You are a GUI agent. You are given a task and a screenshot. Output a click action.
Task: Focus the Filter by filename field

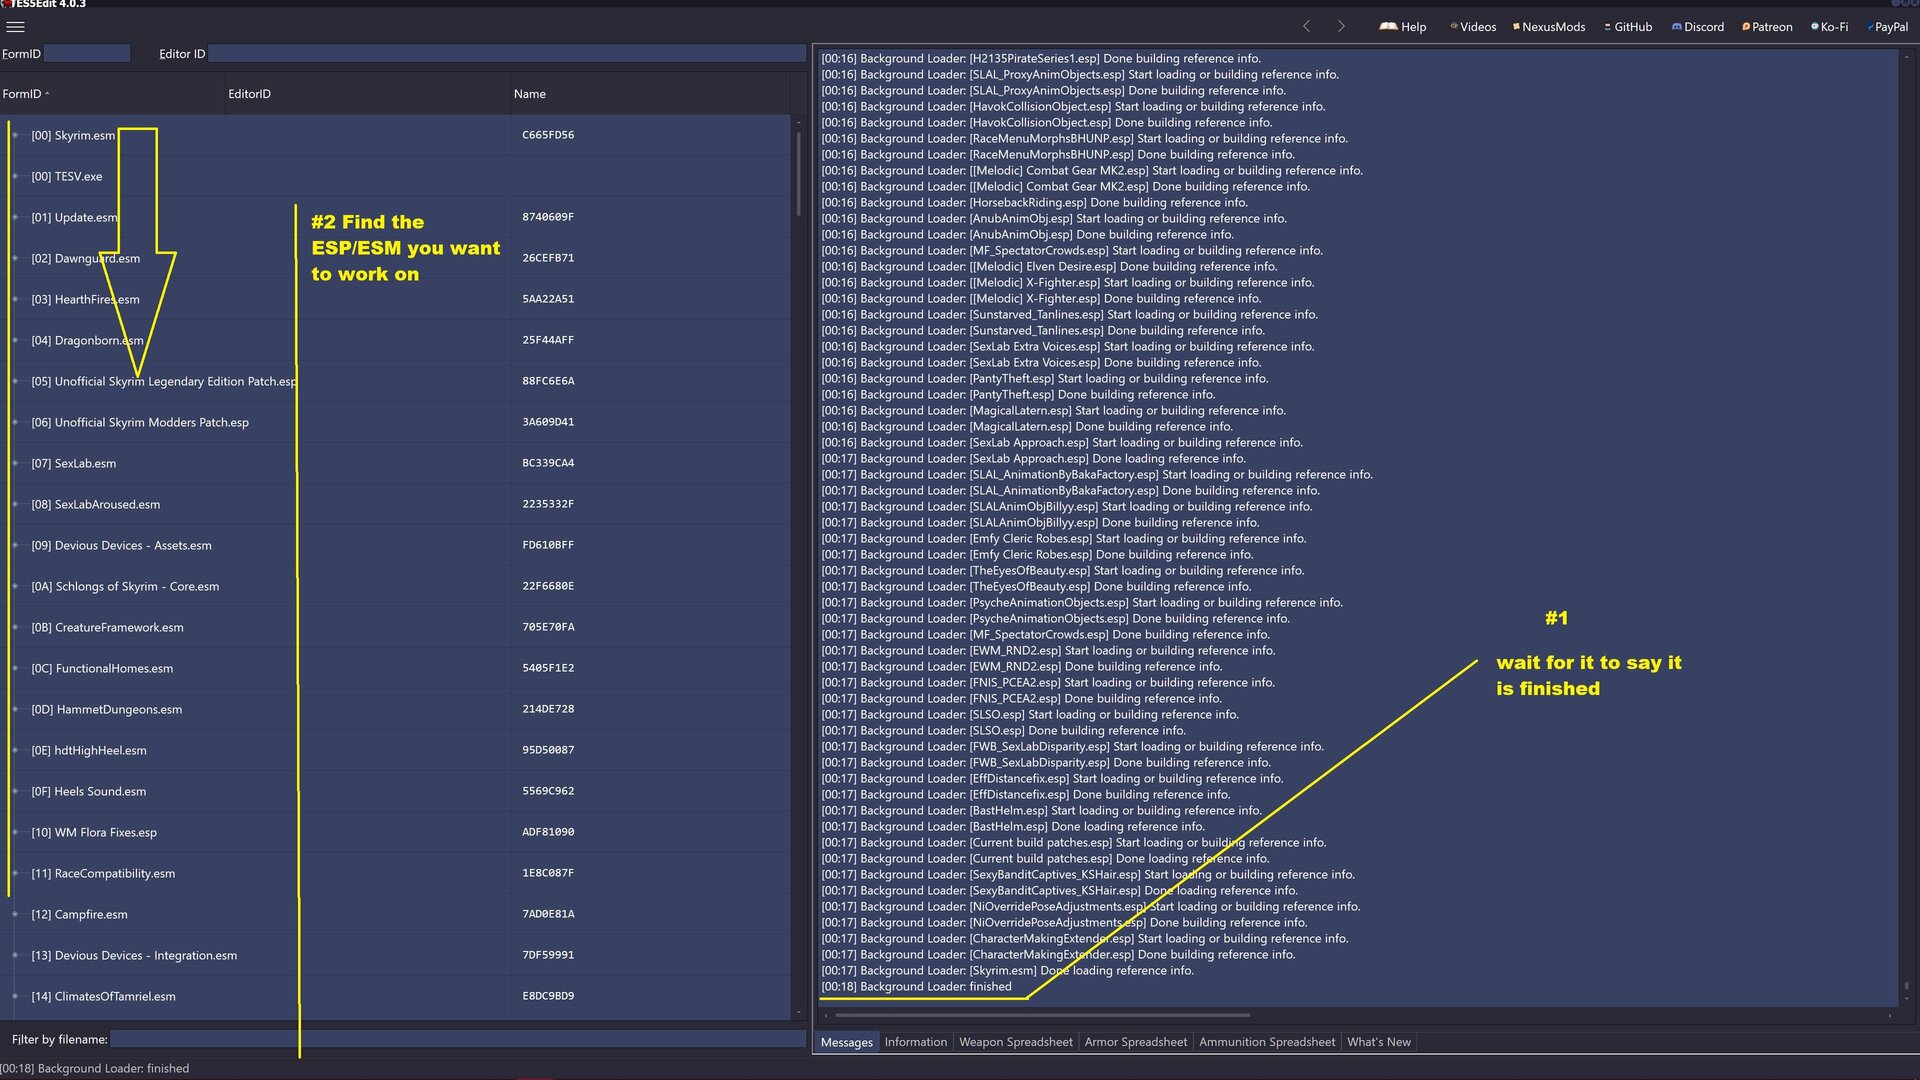tap(458, 1040)
